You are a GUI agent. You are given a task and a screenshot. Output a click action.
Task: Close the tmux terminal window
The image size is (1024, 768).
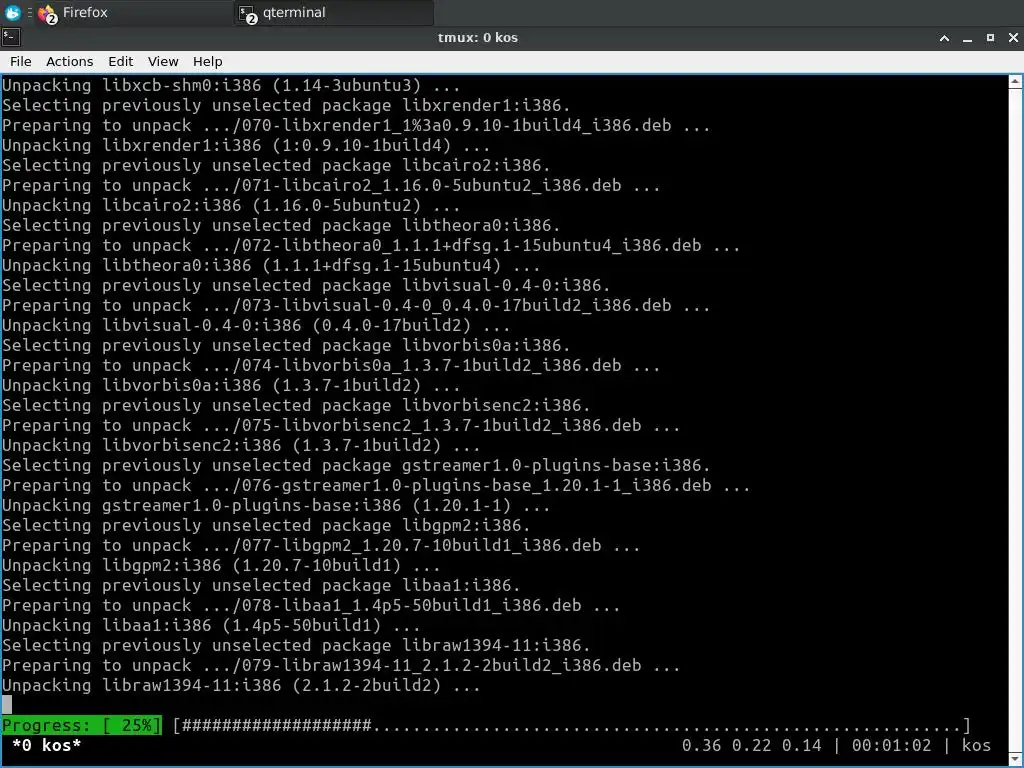pos(1013,38)
